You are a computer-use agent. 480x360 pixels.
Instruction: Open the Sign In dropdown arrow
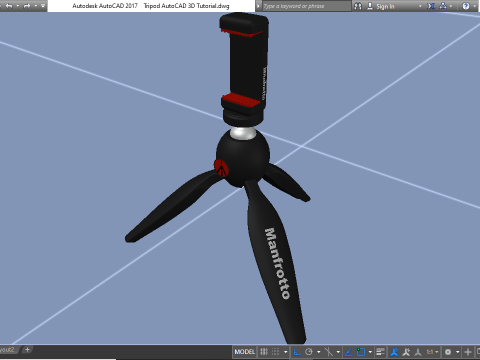pos(420,6)
